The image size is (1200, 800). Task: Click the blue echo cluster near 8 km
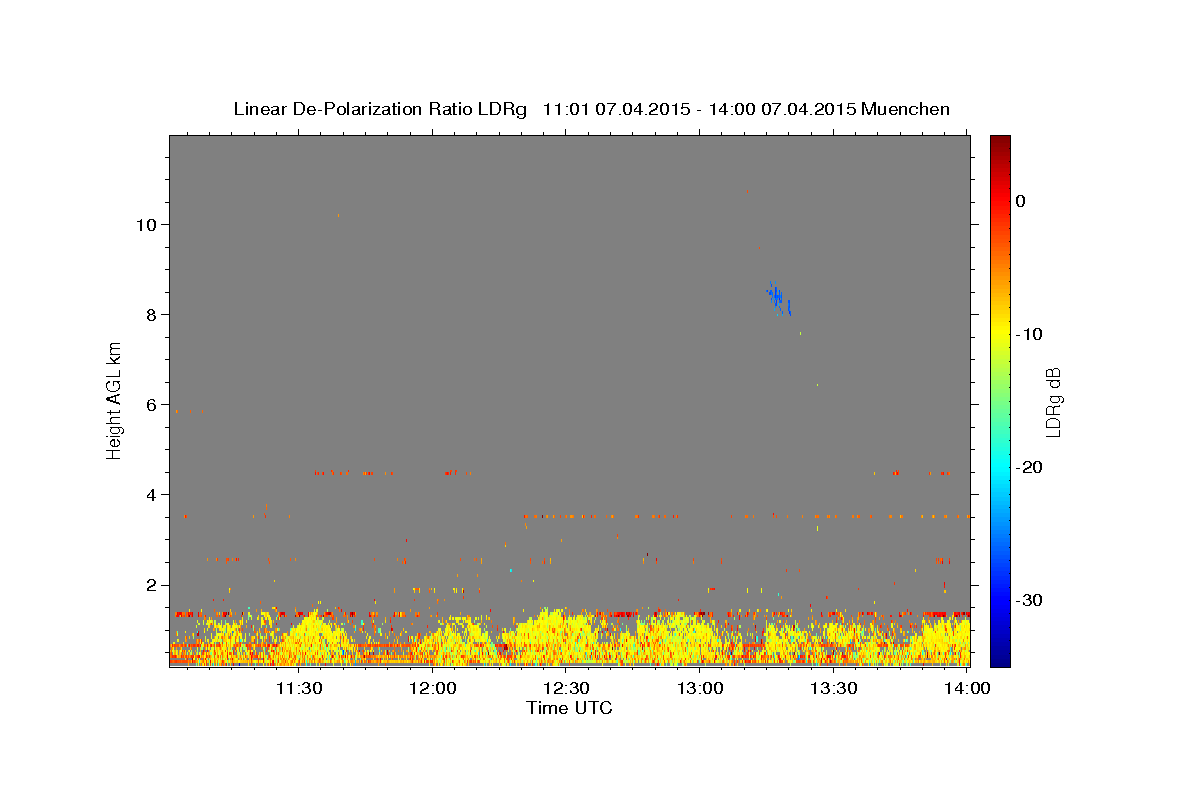(x=778, y=299)
